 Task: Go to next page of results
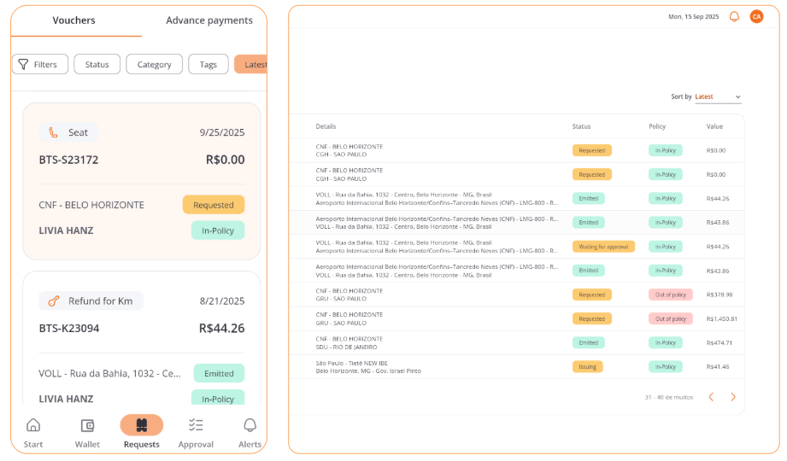(733, 397)
